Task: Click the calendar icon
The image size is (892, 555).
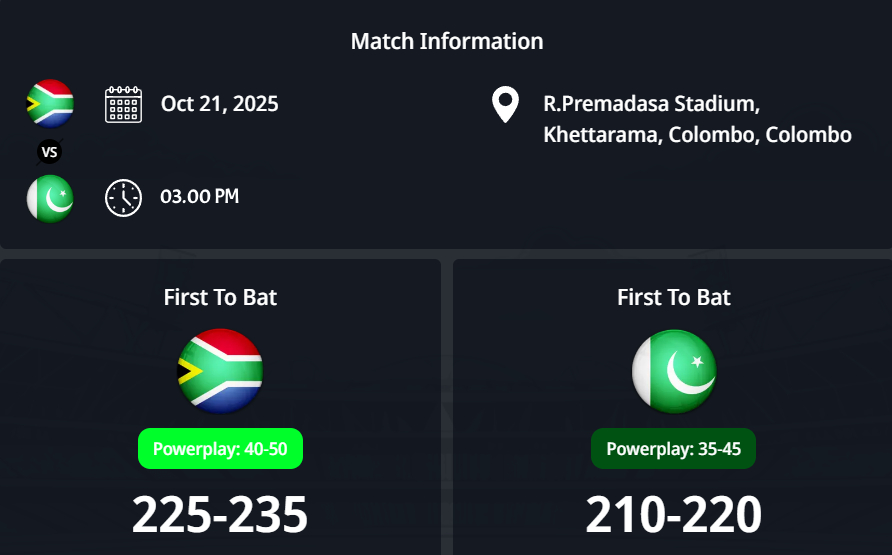Action: click(124, 104)
